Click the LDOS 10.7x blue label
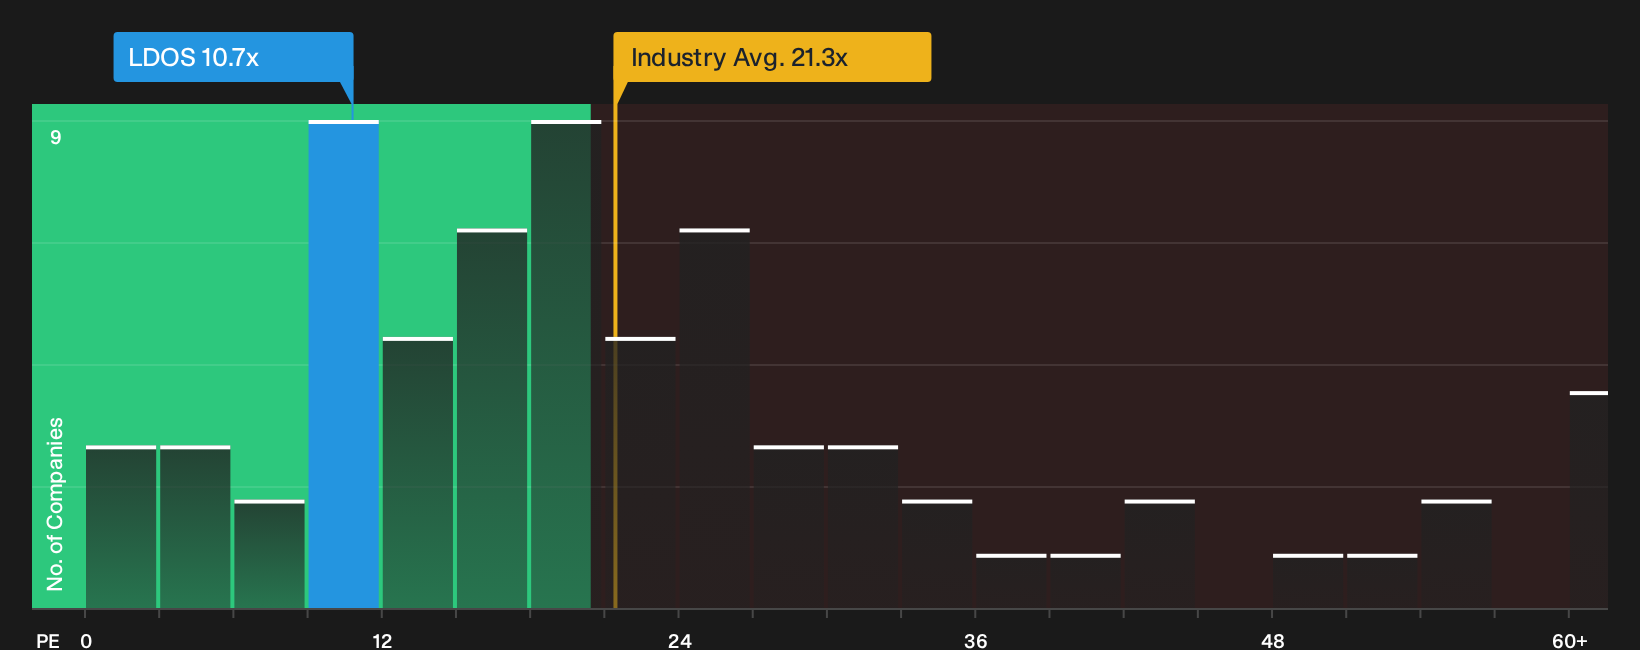1640x650 pixels. coord(233,57)
